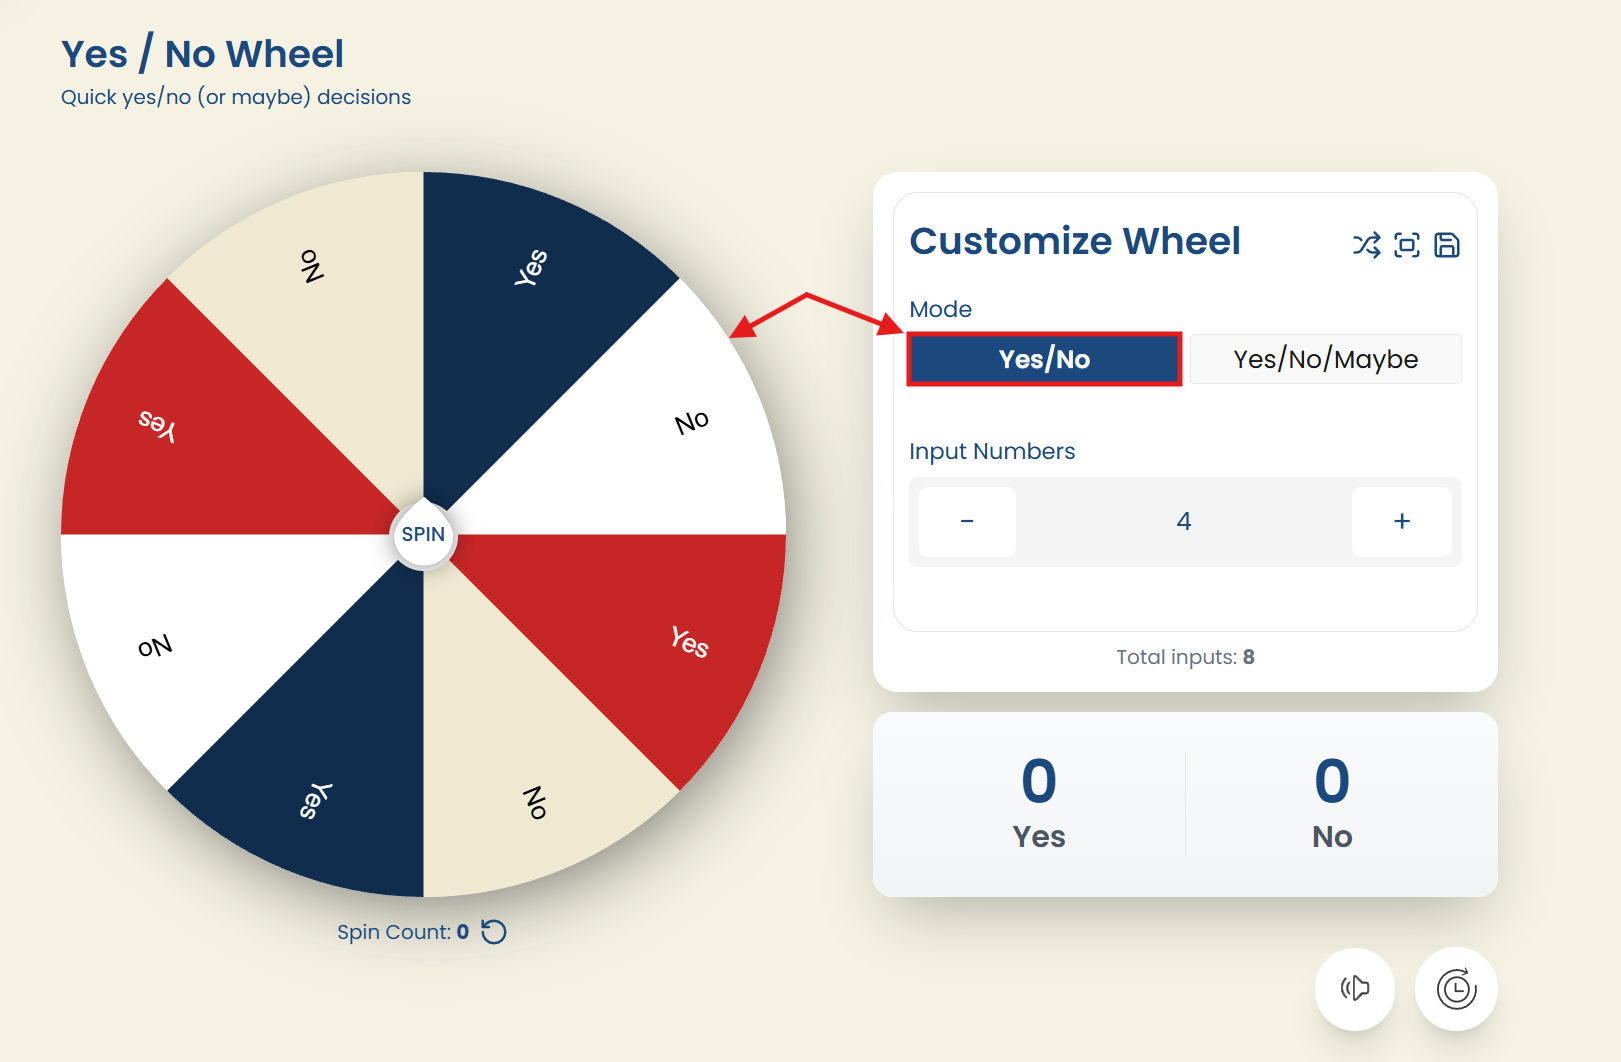Click the minus icon to decrease input numbers
The height and width of the screenshot is (1062, 1621).
click(x=966, y=521)
